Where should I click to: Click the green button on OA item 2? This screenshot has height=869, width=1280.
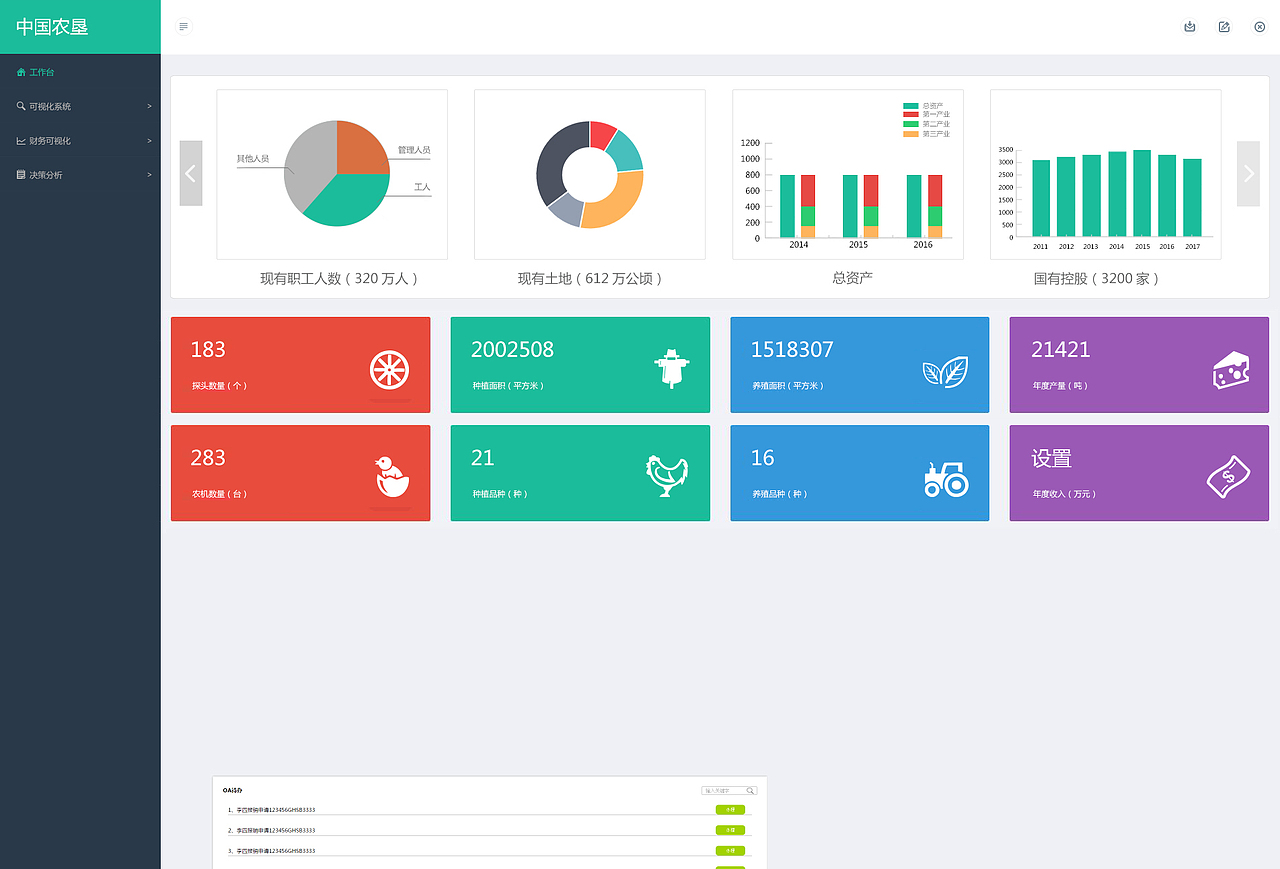point(730,830)
